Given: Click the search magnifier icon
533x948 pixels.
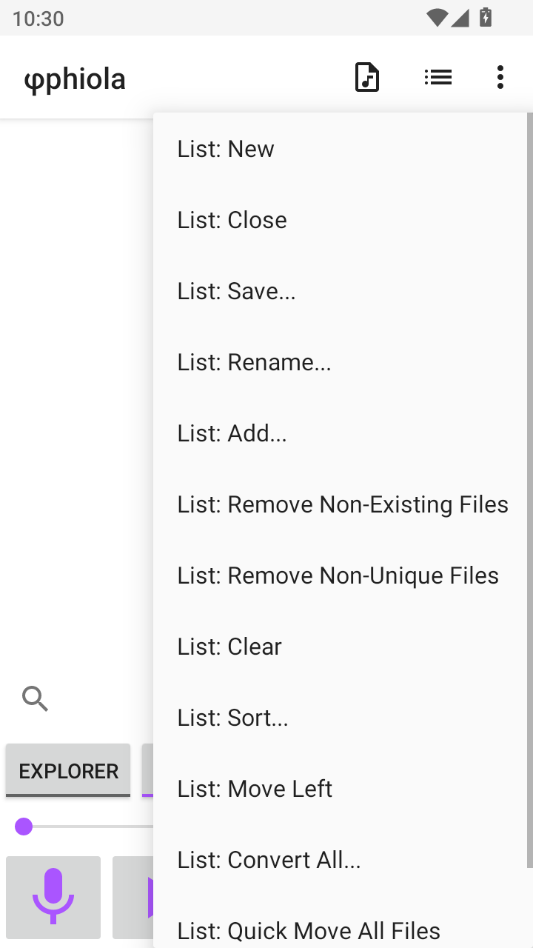Looking at the screenshot, I should pos(35,700).
